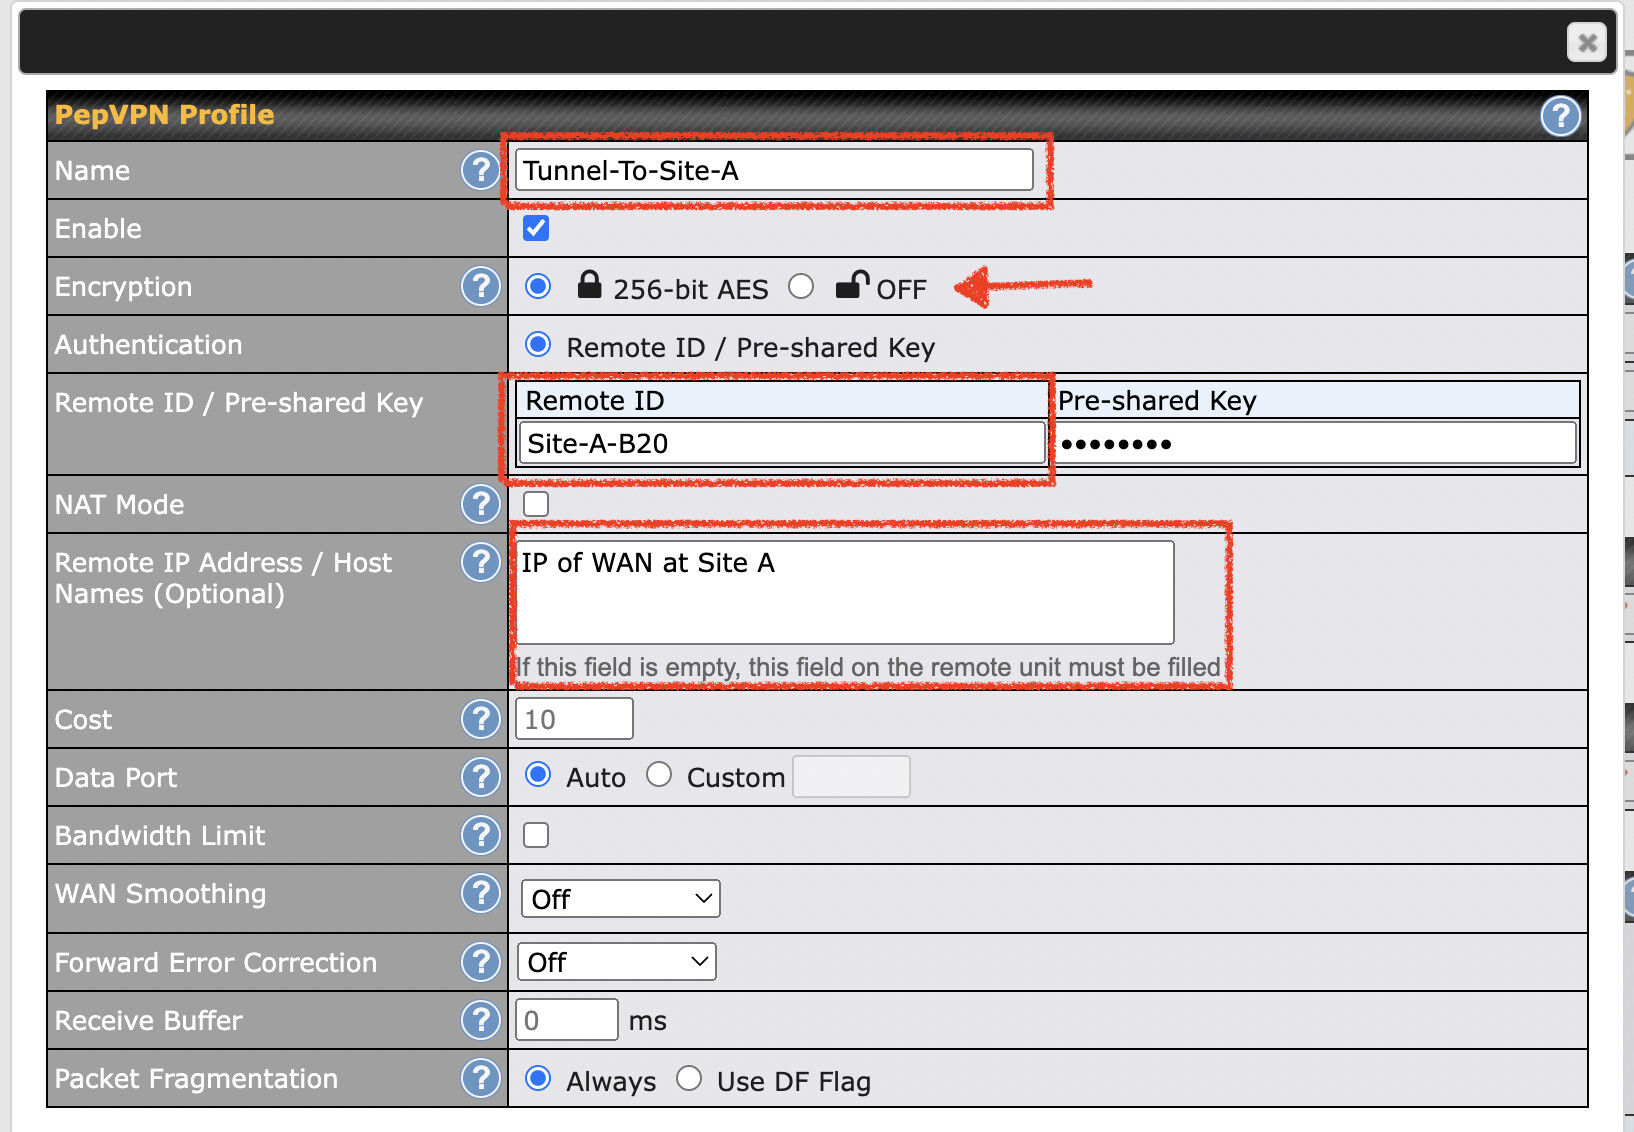Expand the WAN Smoothing dropdown
This screenshot has height=1132, width=1634.
[x=620, y=898]
